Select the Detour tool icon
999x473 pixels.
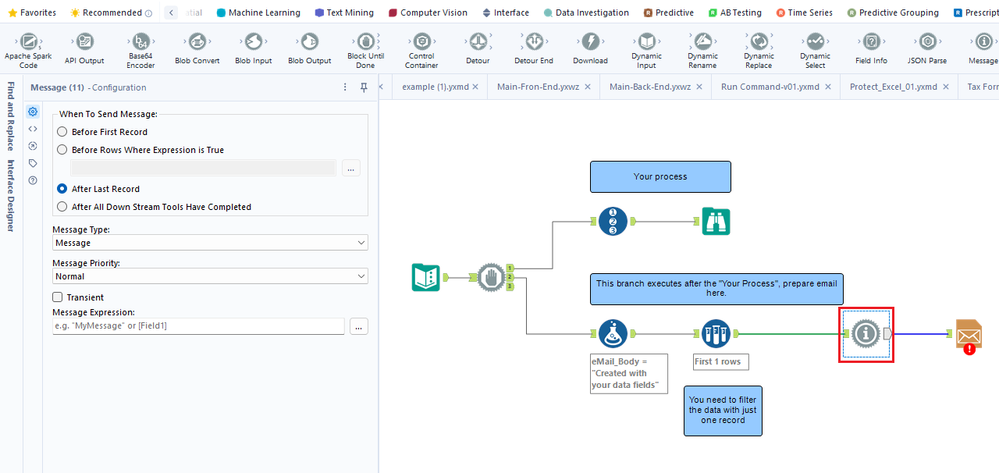477,42
